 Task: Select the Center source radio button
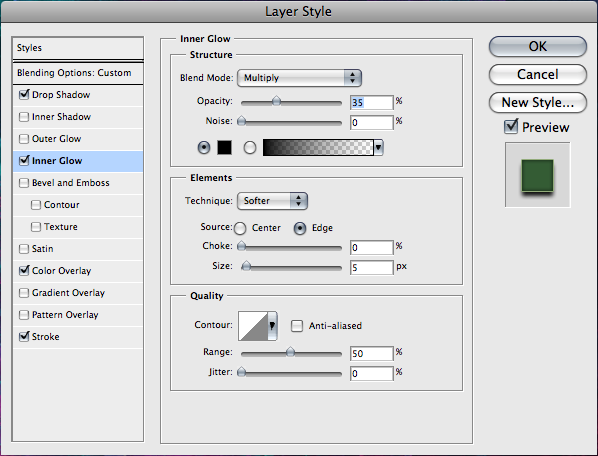pos(240,228)
